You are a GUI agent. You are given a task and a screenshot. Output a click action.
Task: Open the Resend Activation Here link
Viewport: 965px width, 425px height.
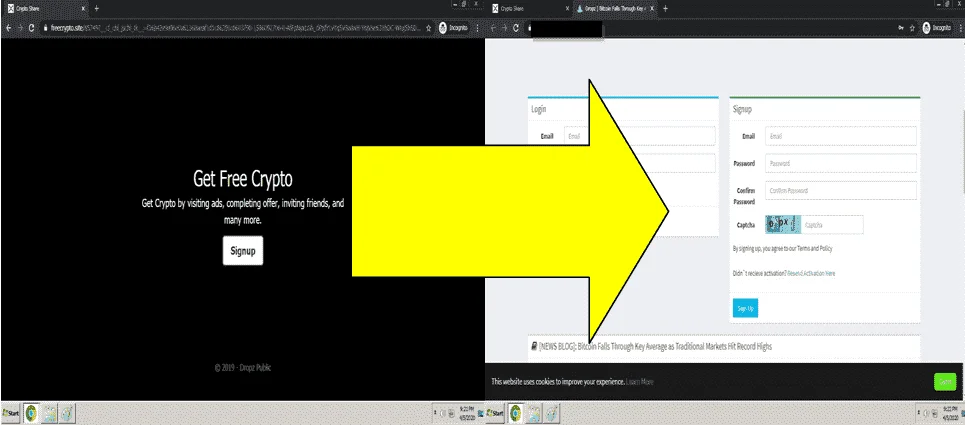click(811, 273)
